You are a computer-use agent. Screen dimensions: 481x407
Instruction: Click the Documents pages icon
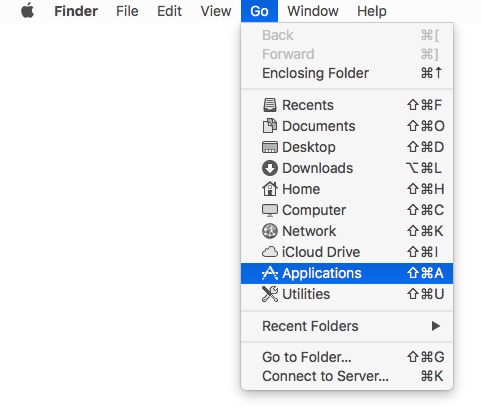click(x=270, y=126)
